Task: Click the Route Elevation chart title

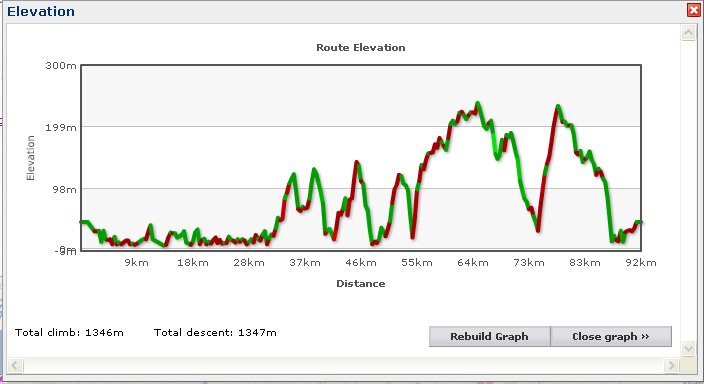Action: coord(361,48)
